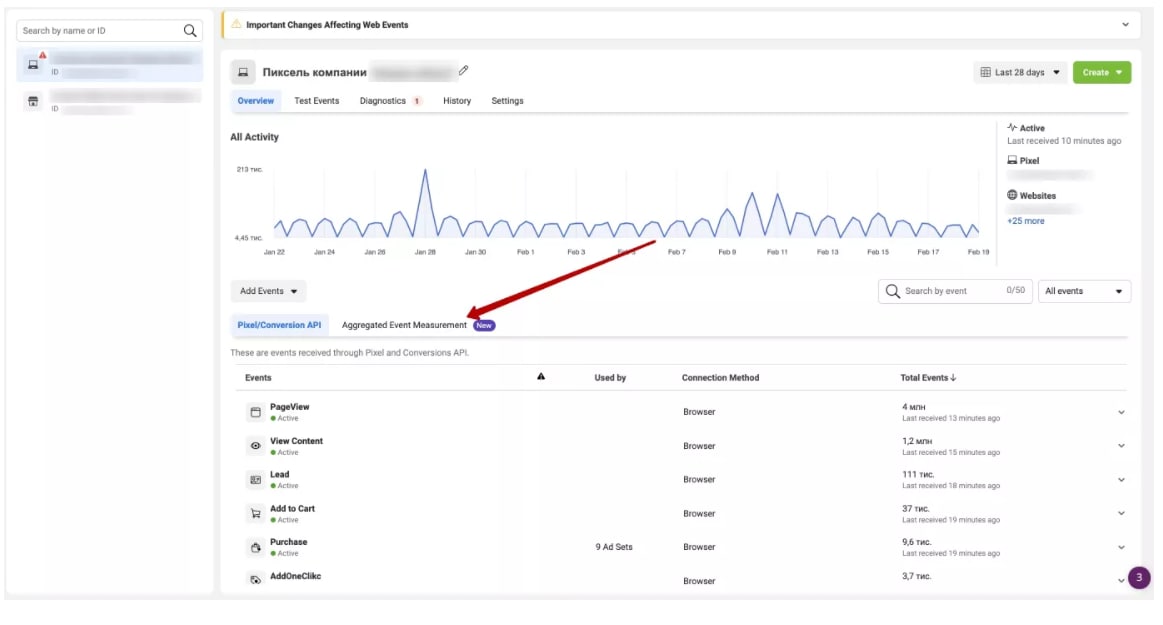Click the Purchase event icon

(255, 547)
